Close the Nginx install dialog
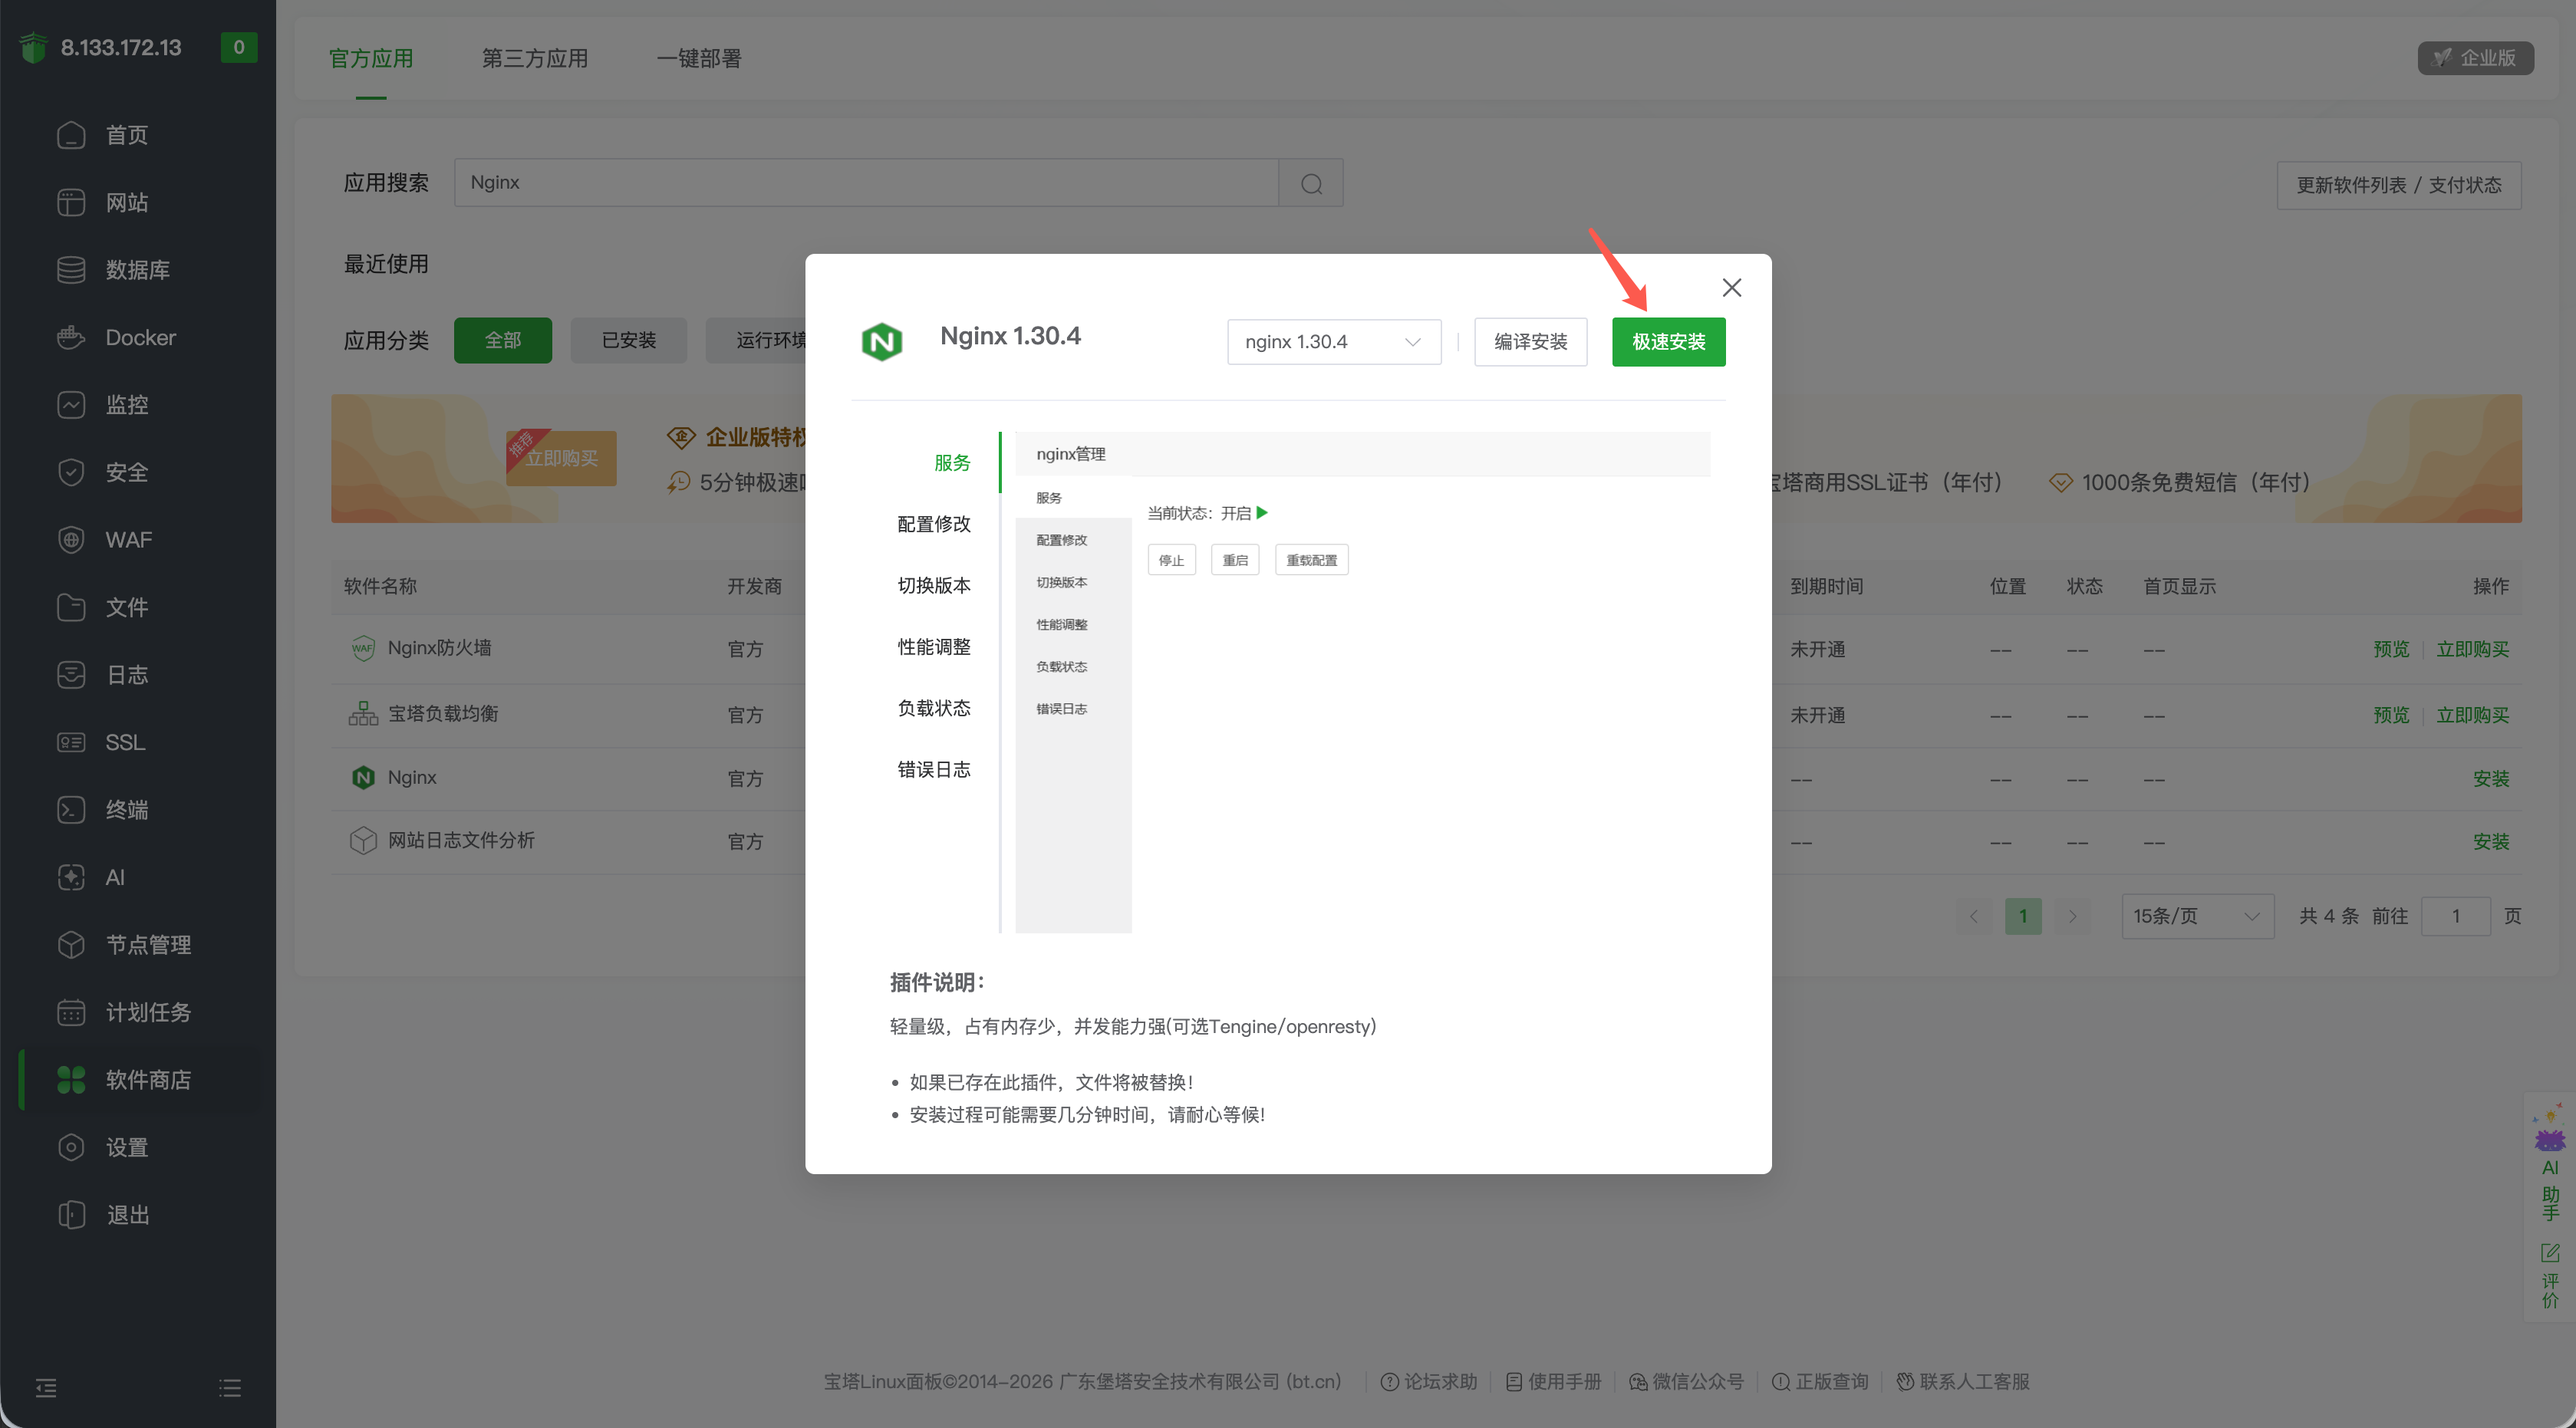Image resolution: width=2576 pixels, height=1428 pixels. (1732, 288)
